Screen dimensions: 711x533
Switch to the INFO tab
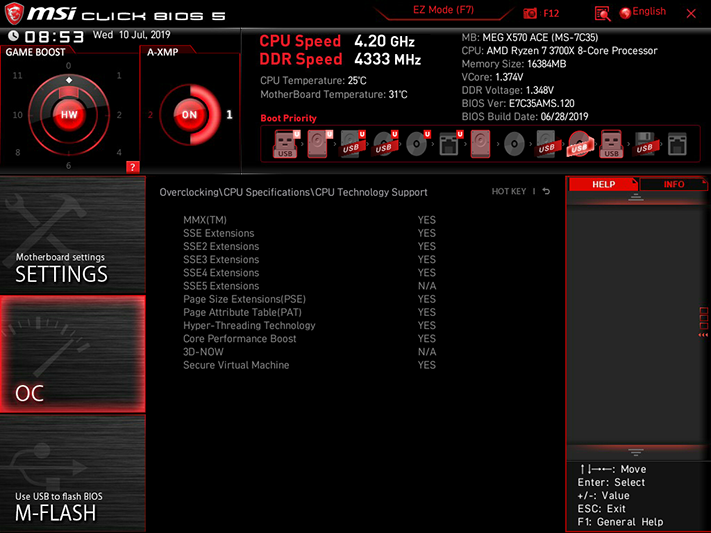[673, 184]
